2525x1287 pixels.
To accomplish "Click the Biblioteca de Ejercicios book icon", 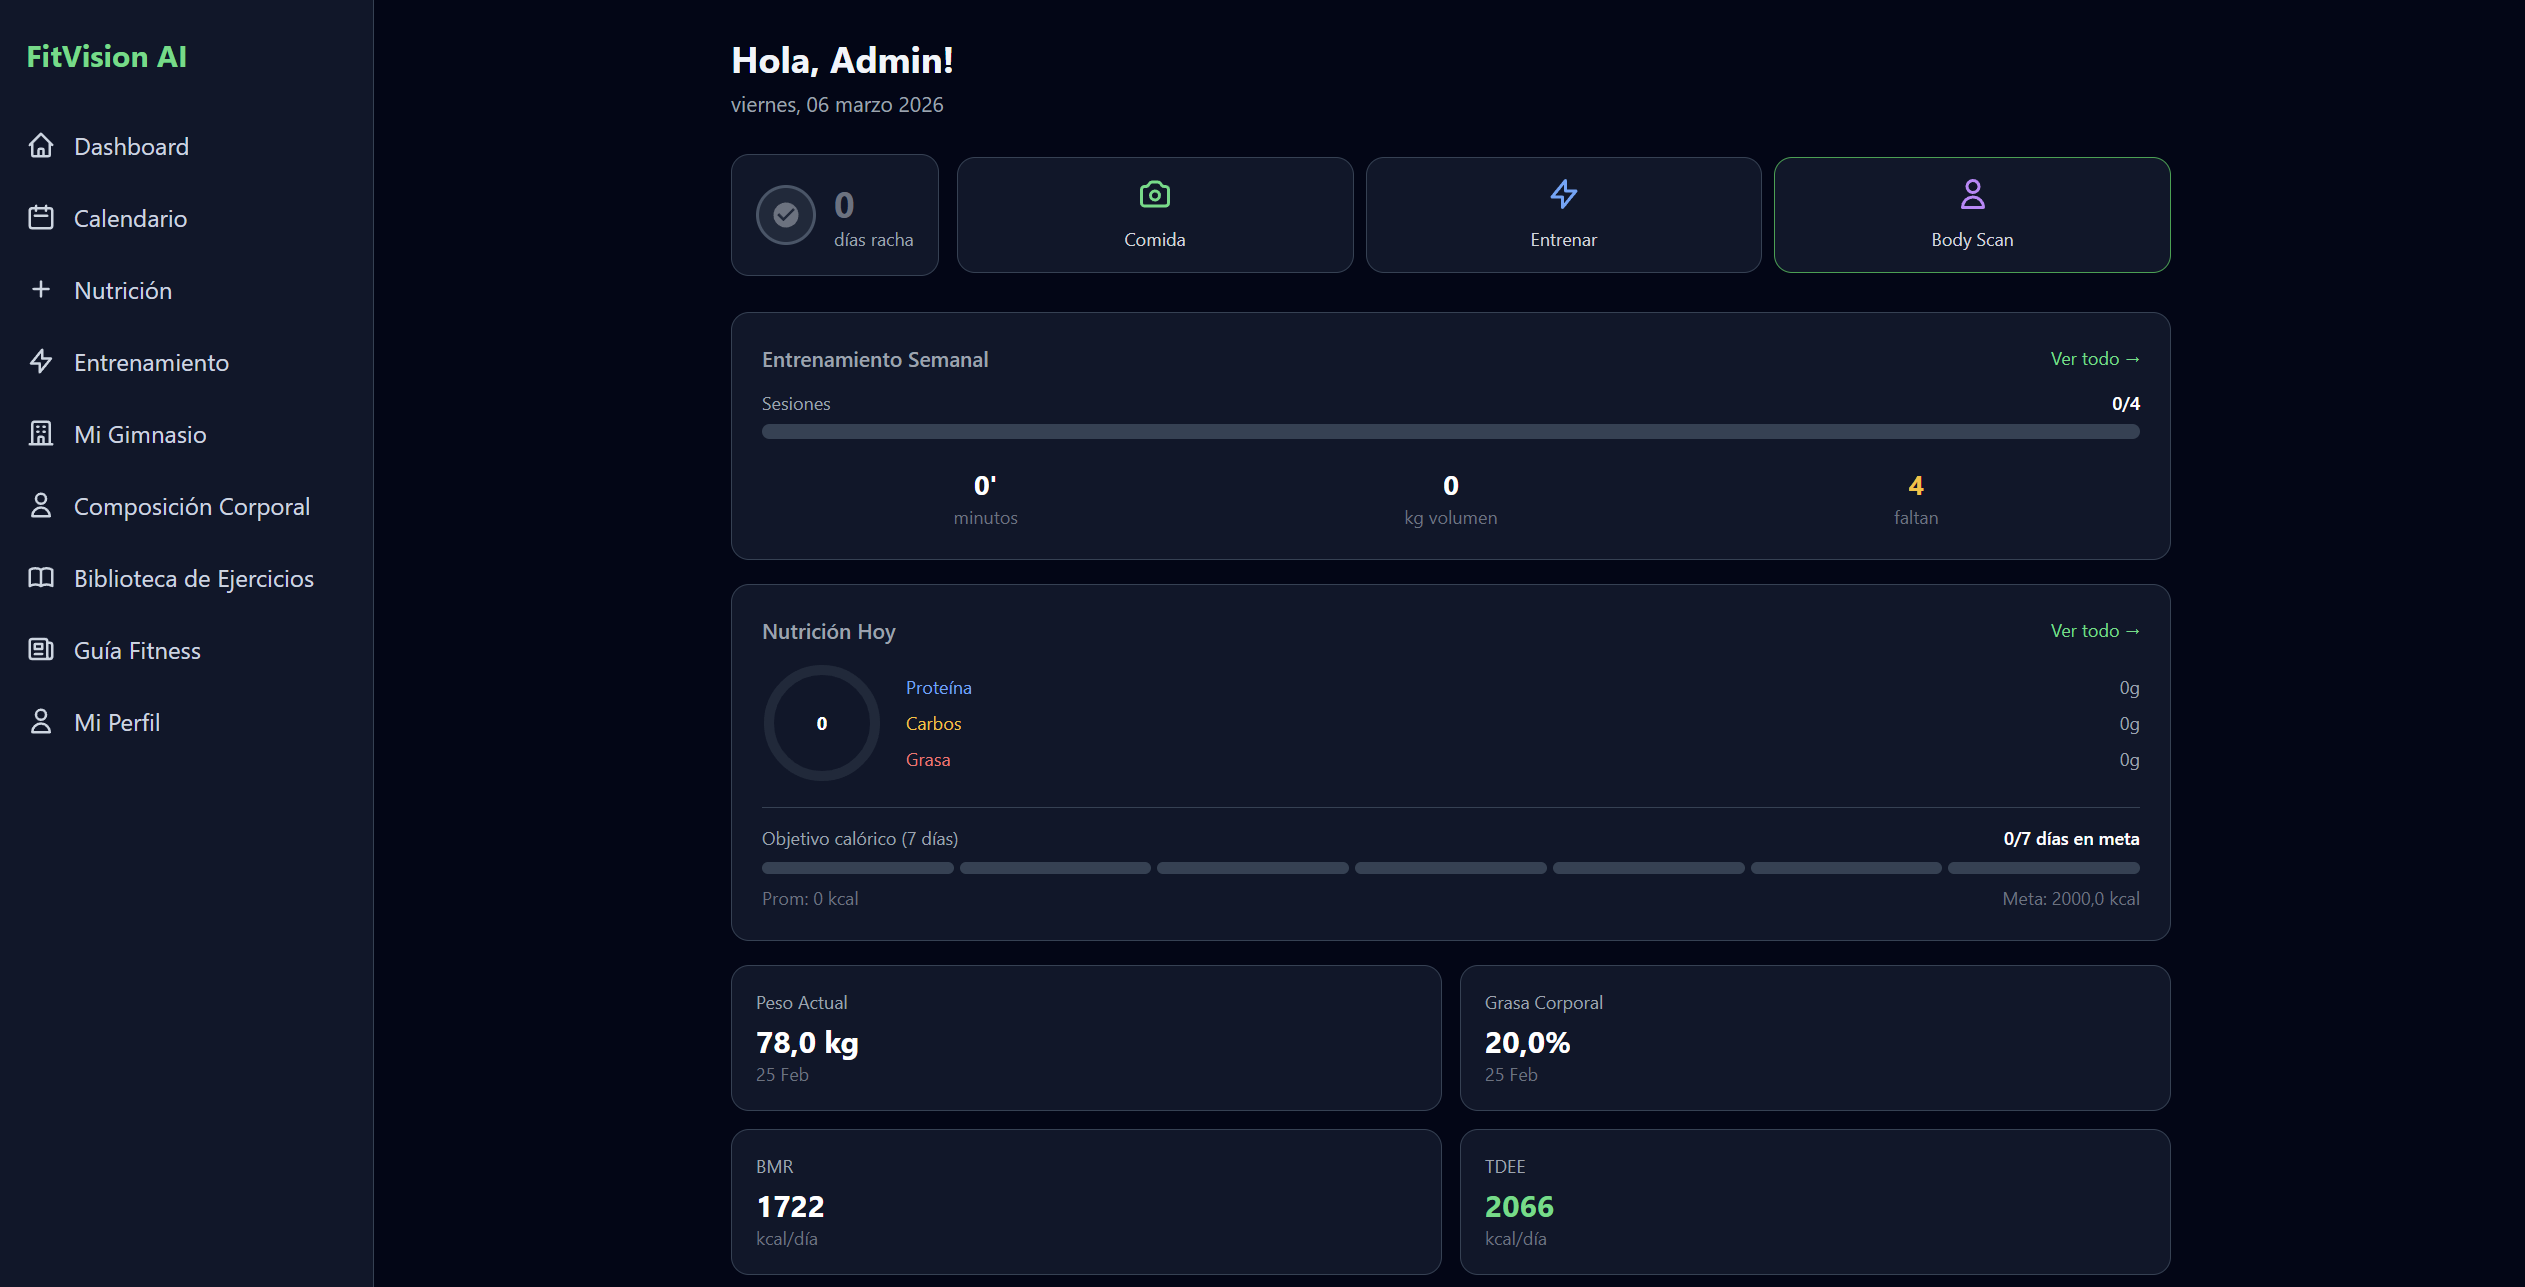I will (41, 578).
